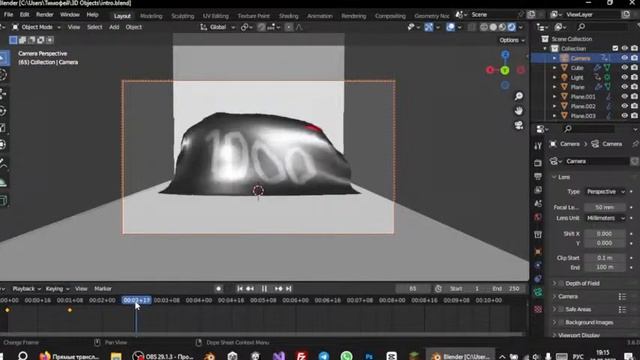Image resolution: width=640 pixels, height=360 pixels.
Task: Open the Global transform orientation dropdown
Action: pyautogui.click(x=218, y=27)
